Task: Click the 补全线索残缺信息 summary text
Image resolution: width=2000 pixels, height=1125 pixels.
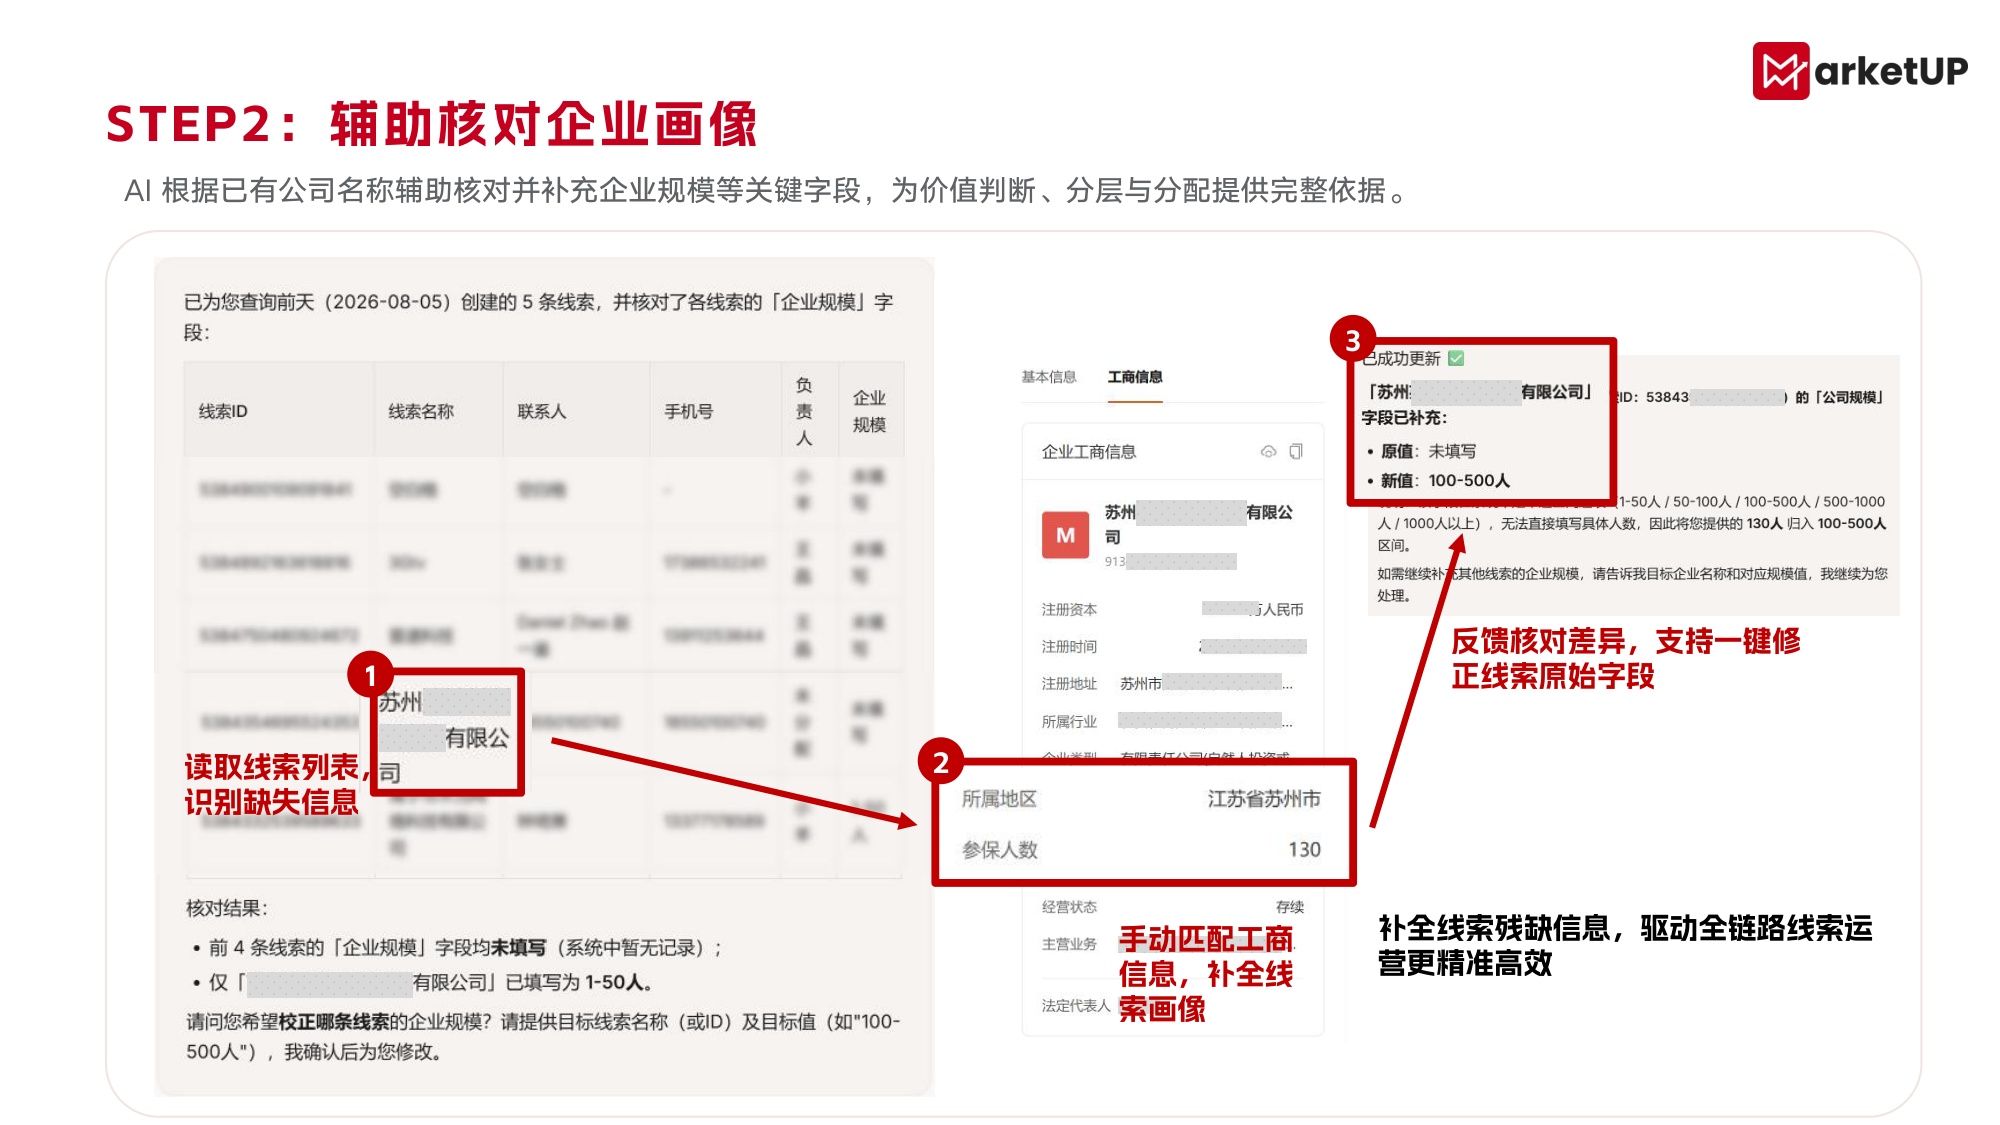Action: point(1625,946)
